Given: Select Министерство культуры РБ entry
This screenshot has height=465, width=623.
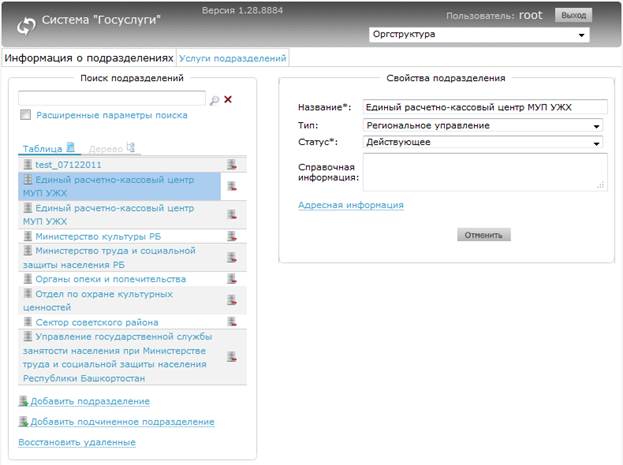Looking at the screenshot, I should pyautogui.click(x=98, y=236).
